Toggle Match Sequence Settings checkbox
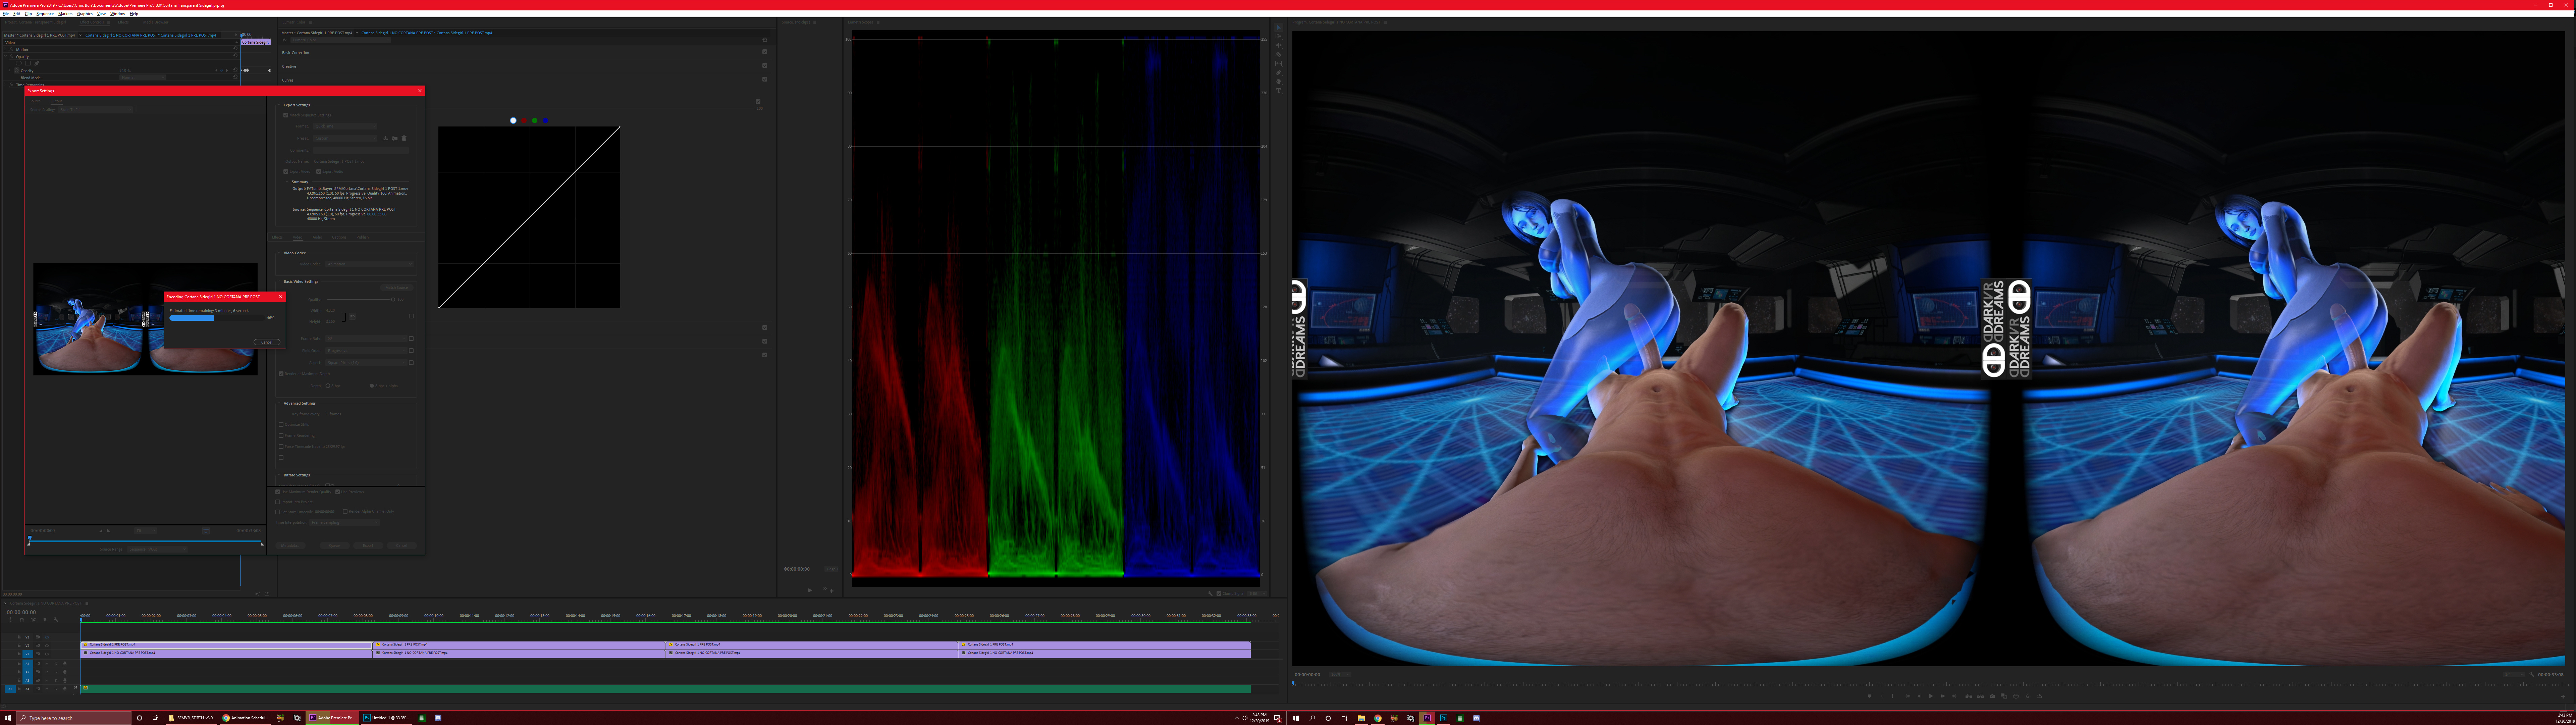The width and height of the screenshot is (2576, 725). click(x=286, y=115)
